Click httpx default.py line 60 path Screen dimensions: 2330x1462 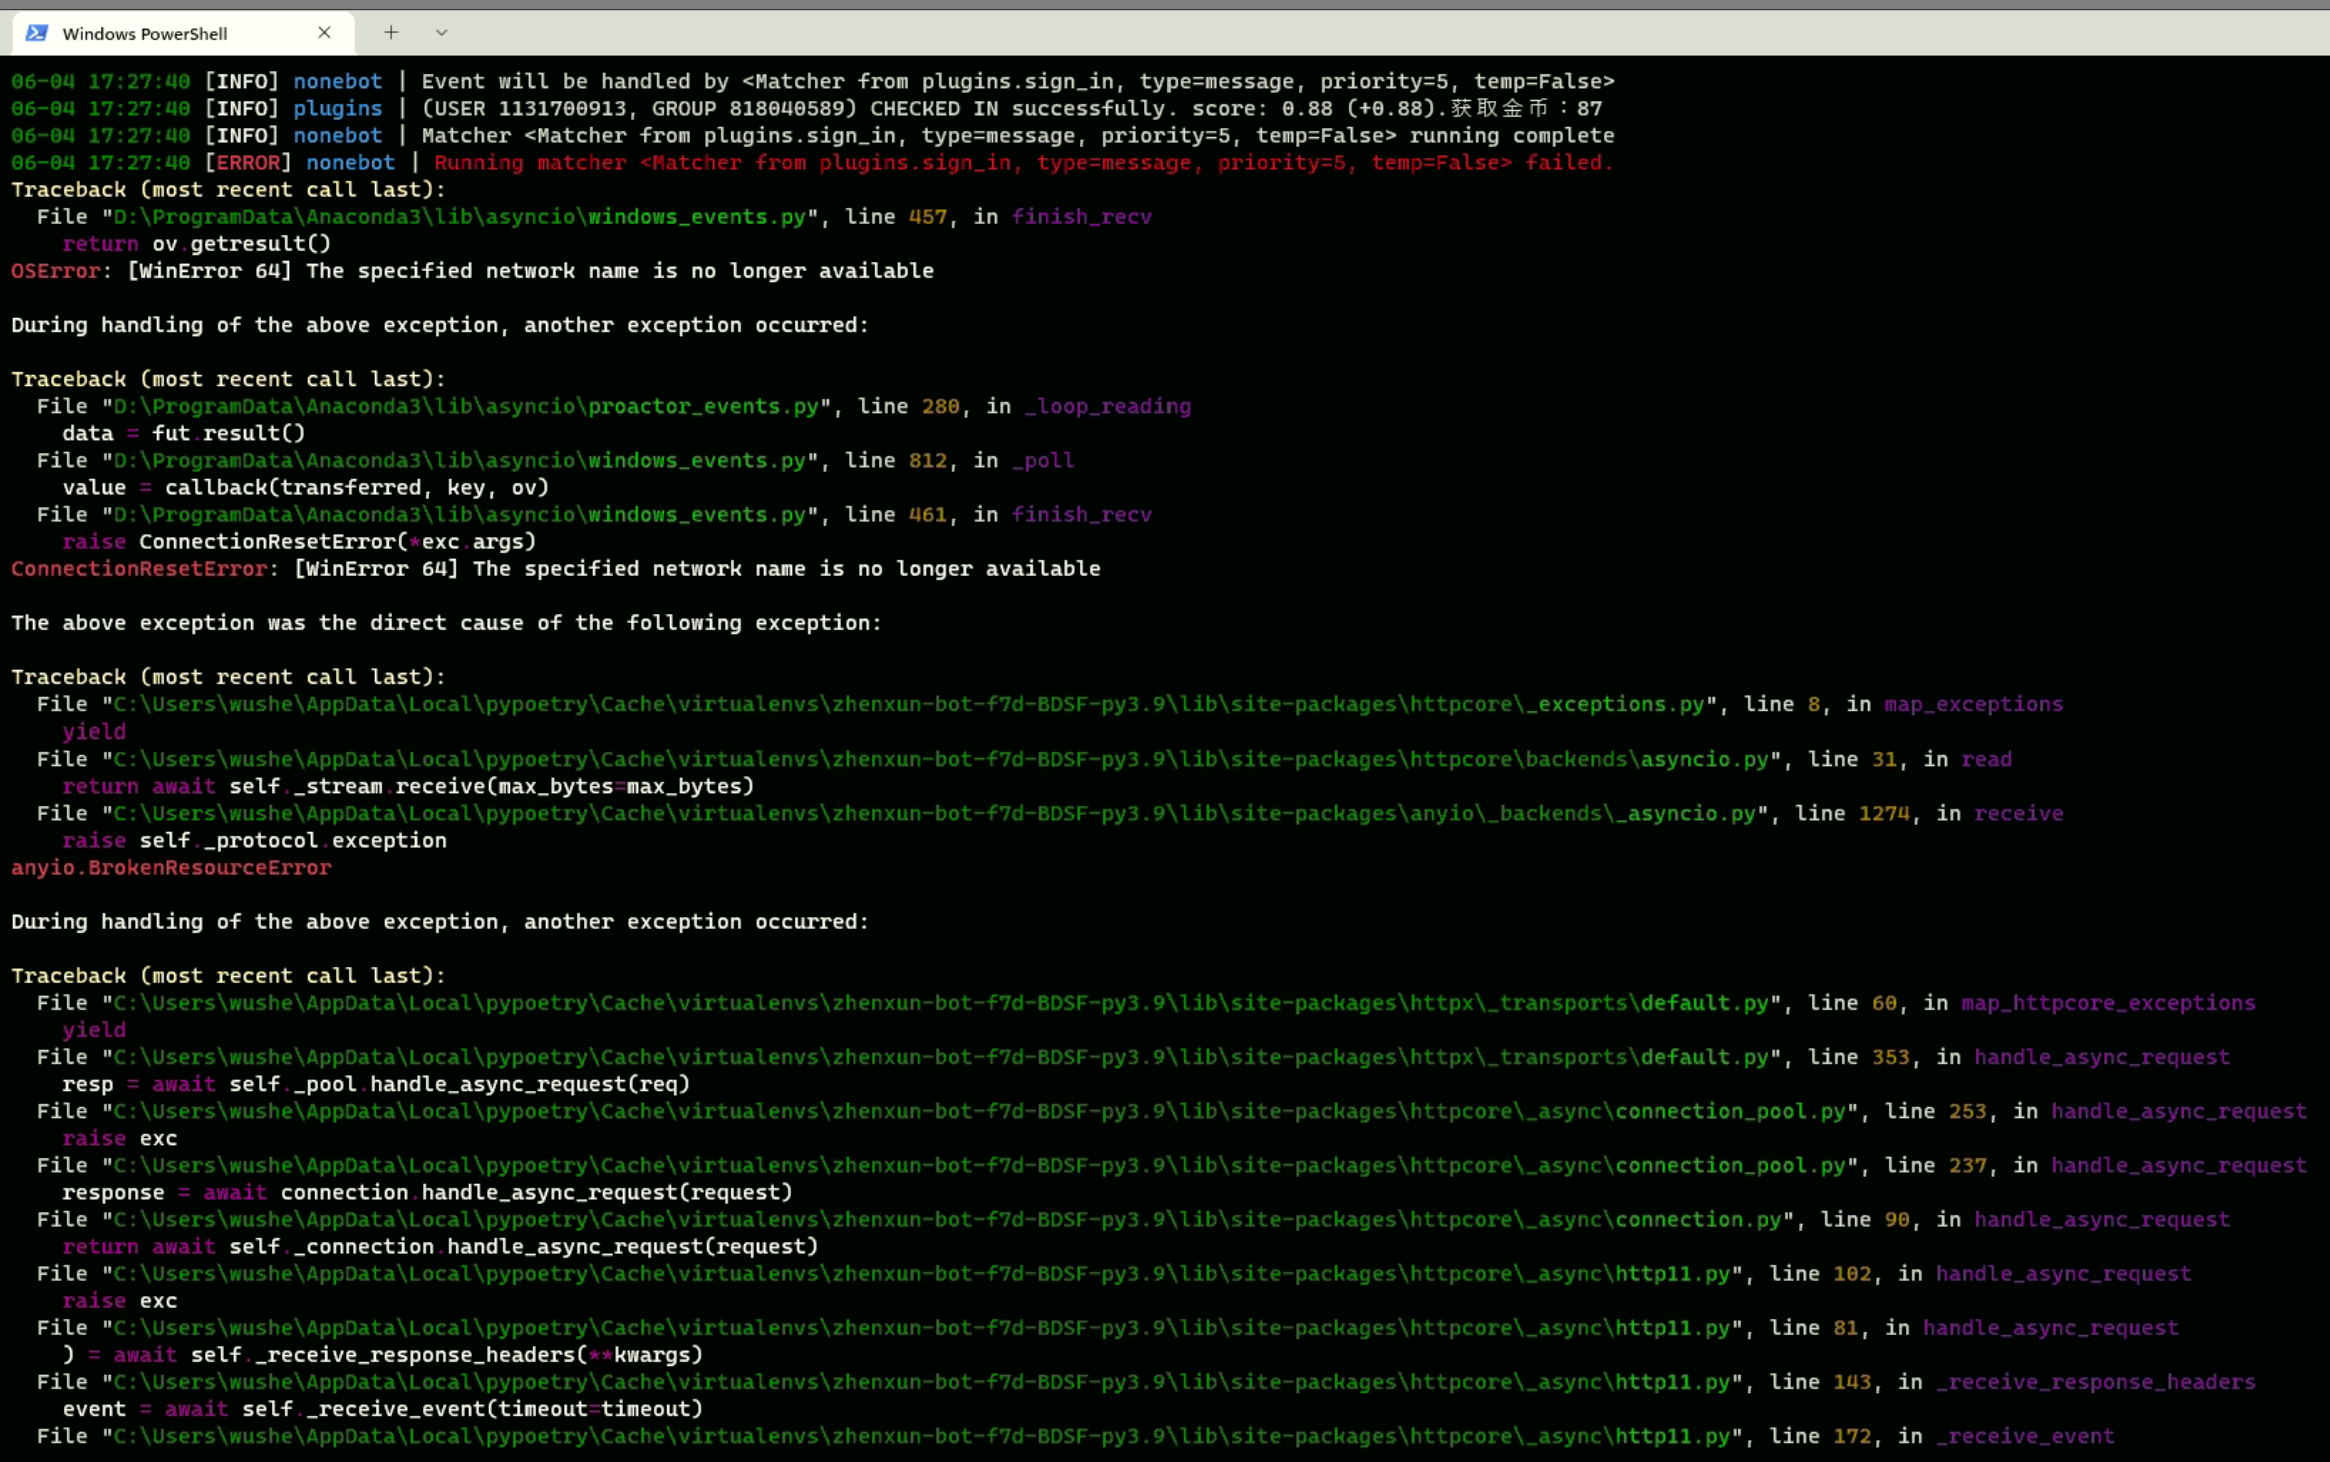[1146, 1003]
